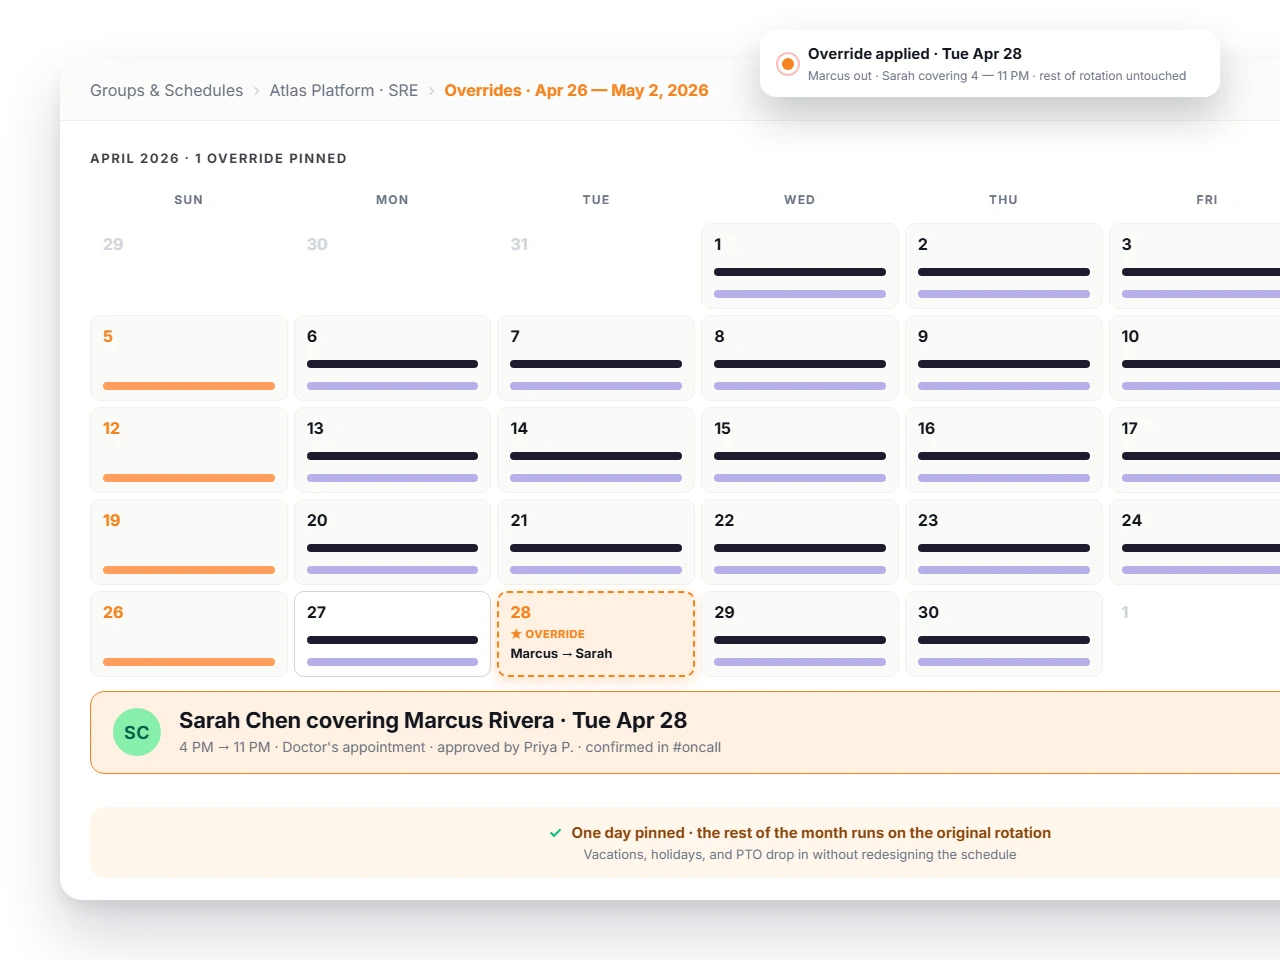Screen dimensions: 1280x960
Task: Select Thursday April 2 cell
Action: 1004,266
